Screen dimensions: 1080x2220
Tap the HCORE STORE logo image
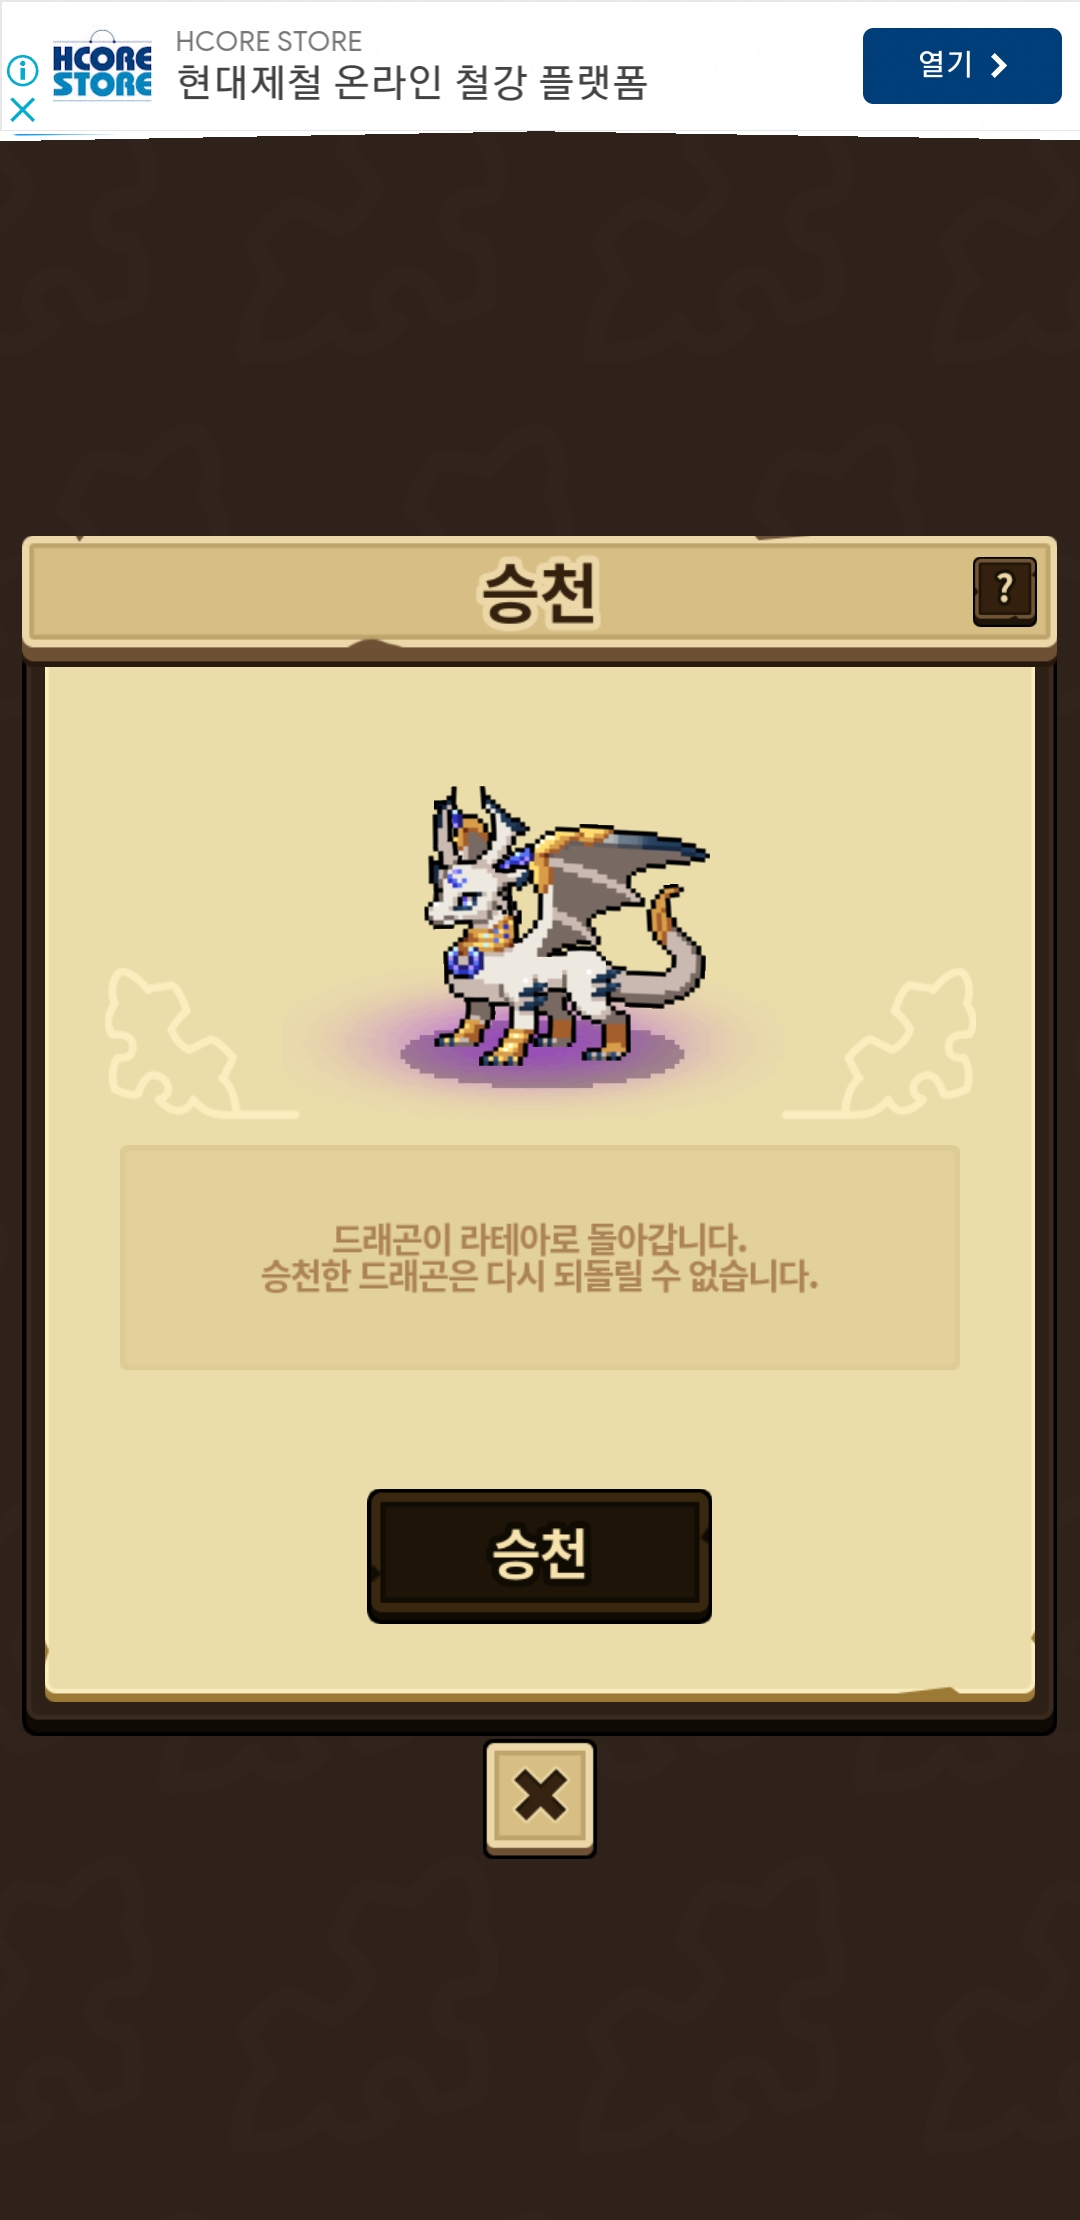pos(102,67)
